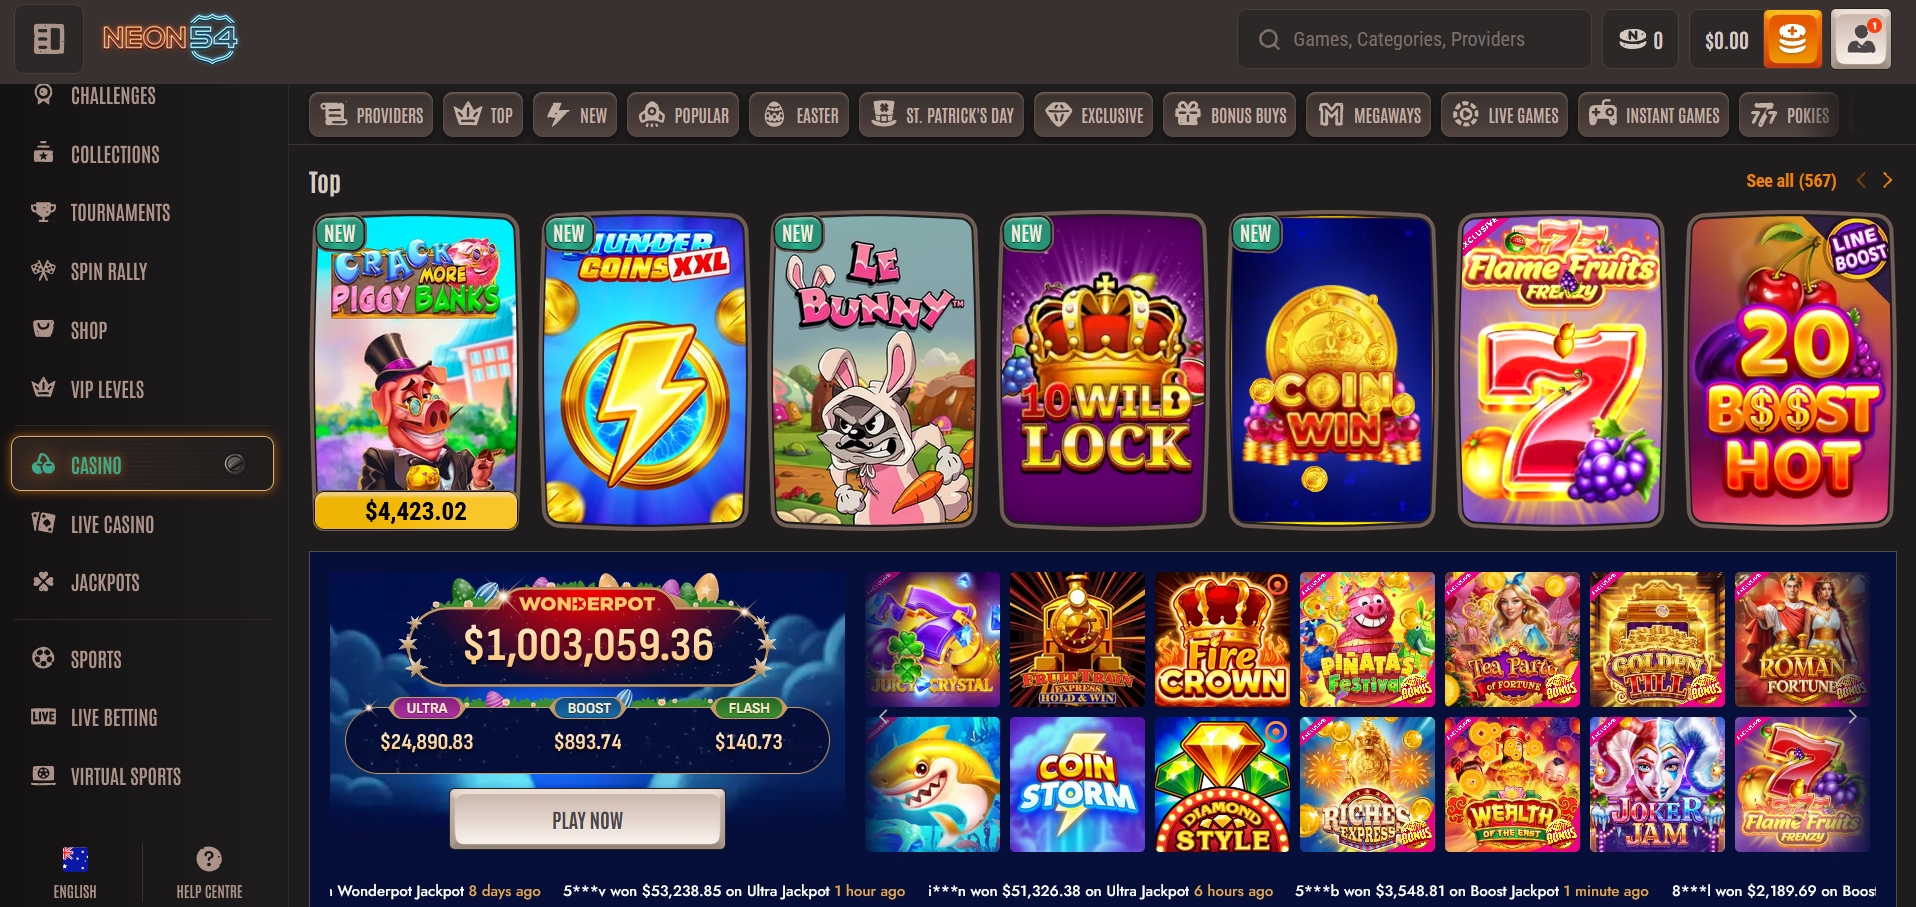
Task: Collapse the sidebar with the panel icon
Action: coord(49,39)
